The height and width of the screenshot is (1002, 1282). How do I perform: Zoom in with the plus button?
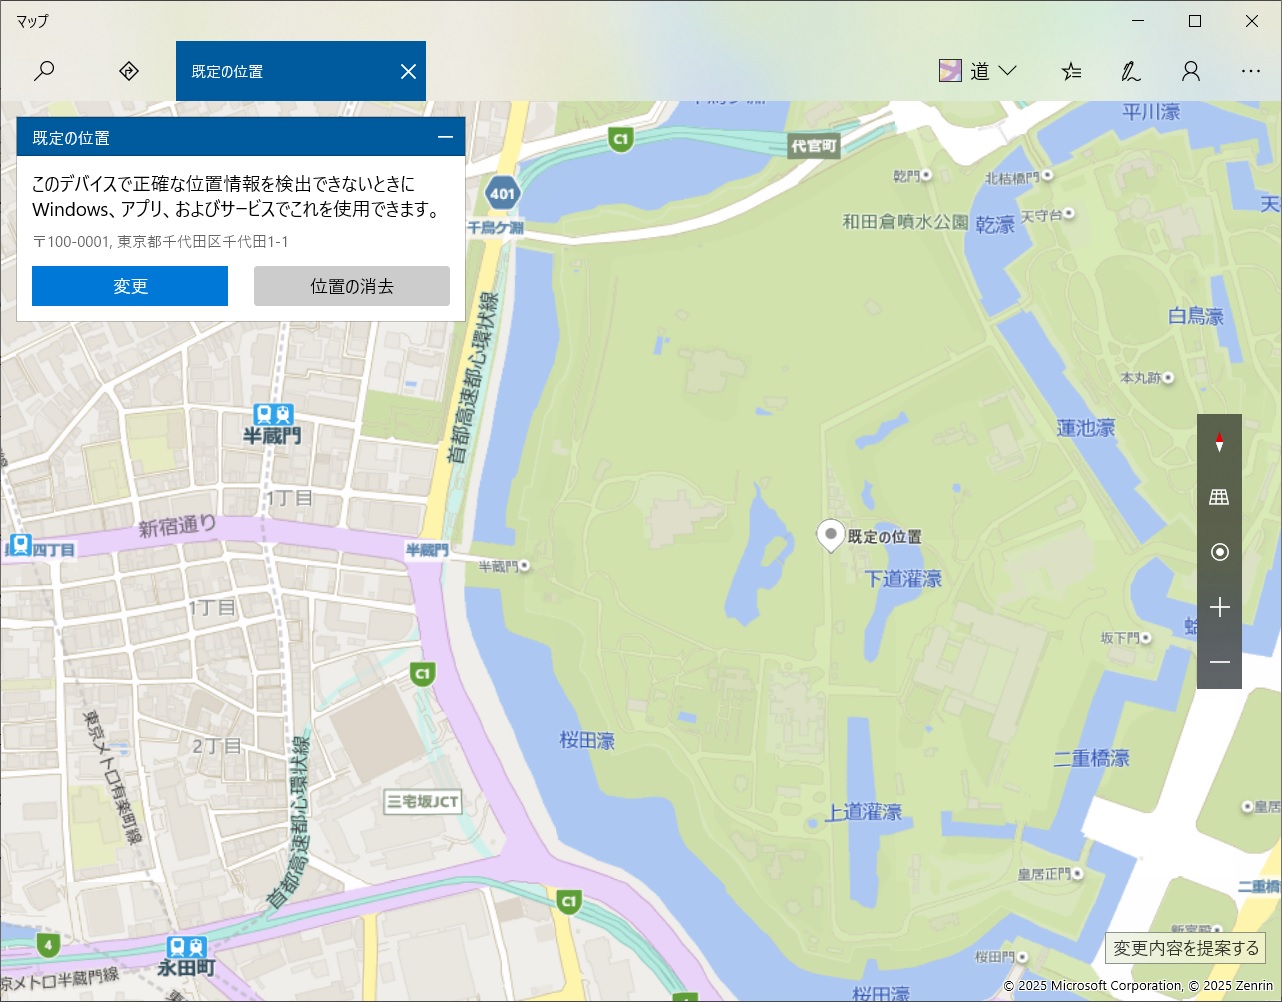(1219, 607)
